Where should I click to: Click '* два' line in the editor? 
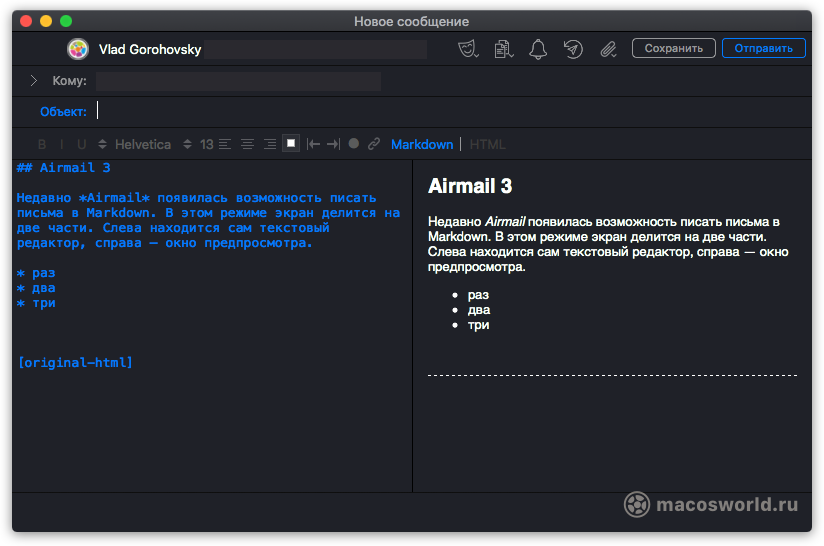click(36, 288)
